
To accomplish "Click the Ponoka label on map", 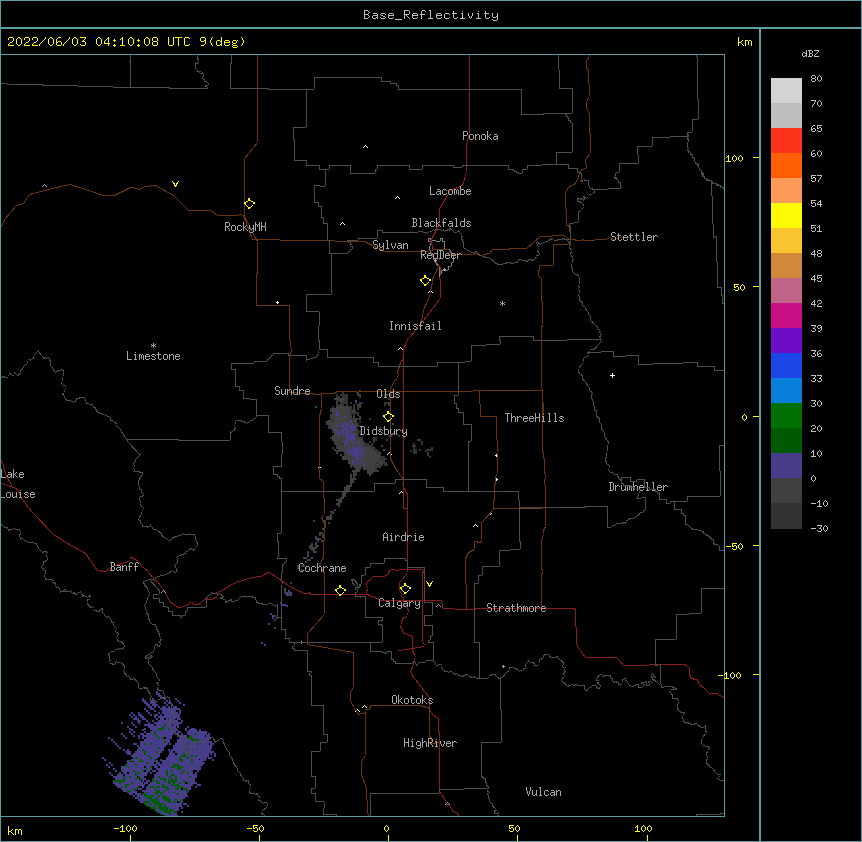I will pos(480,136).
